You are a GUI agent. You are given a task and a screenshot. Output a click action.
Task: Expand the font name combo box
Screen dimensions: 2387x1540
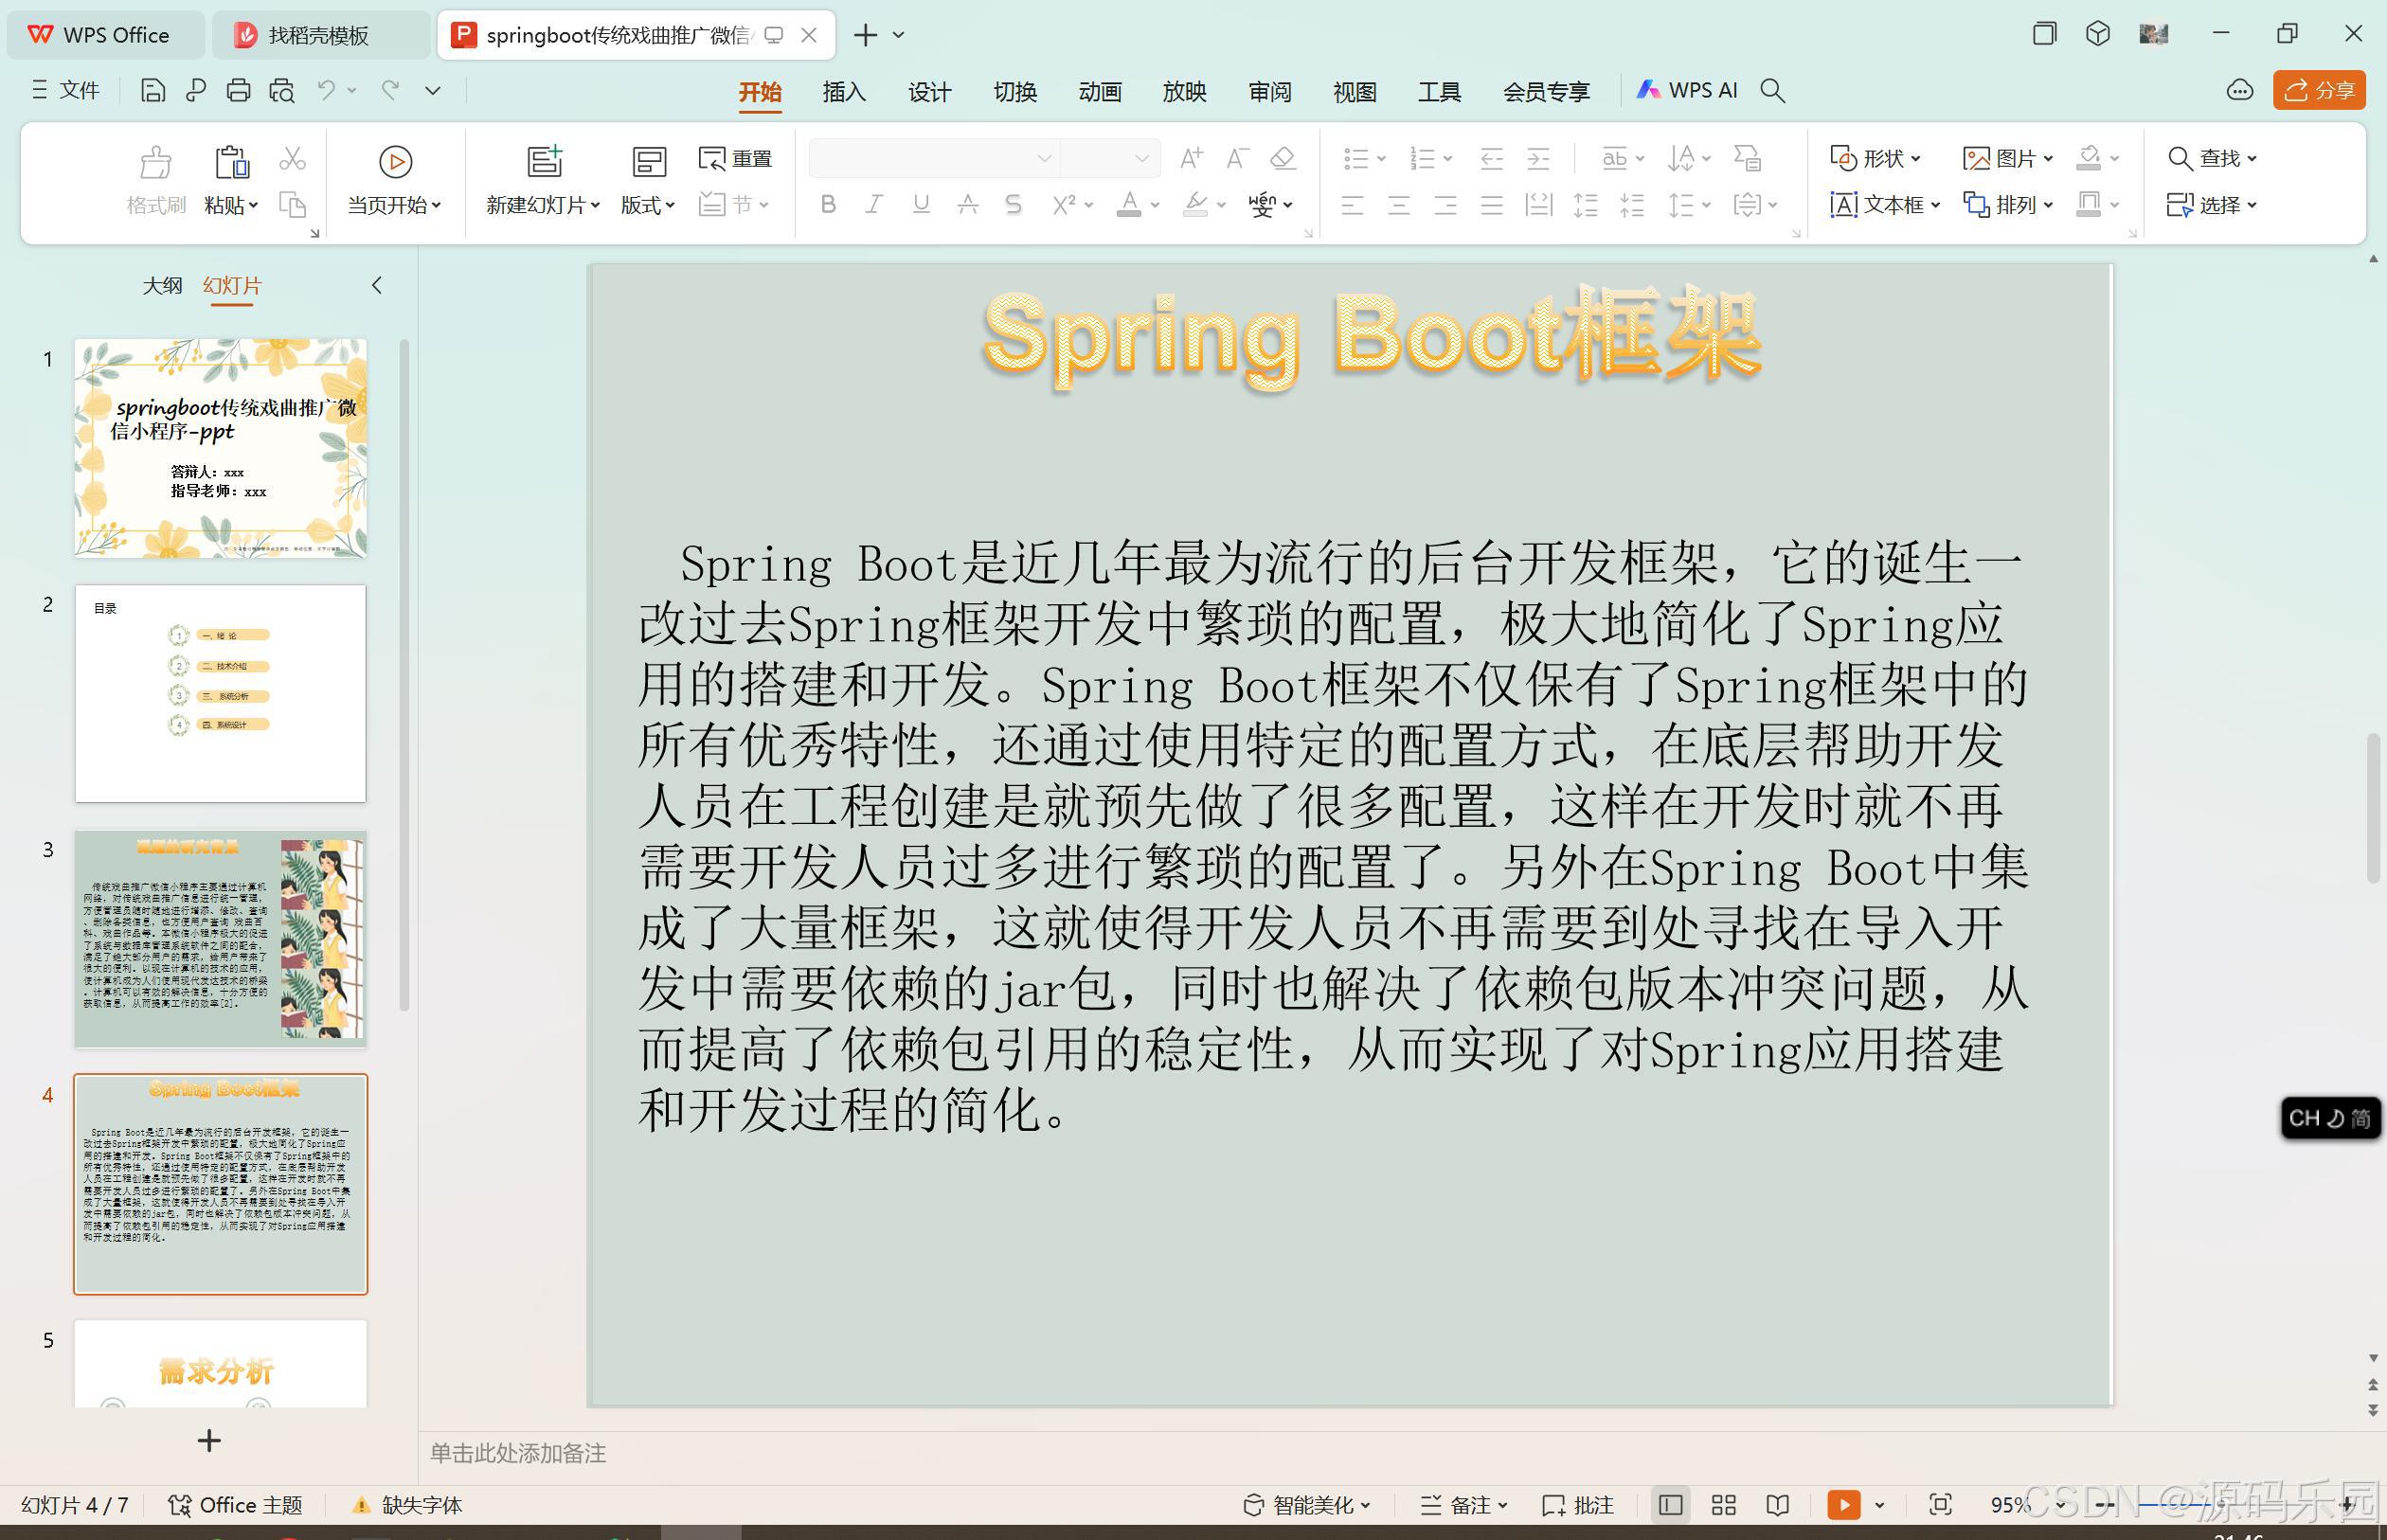[x=1043, y=158]
